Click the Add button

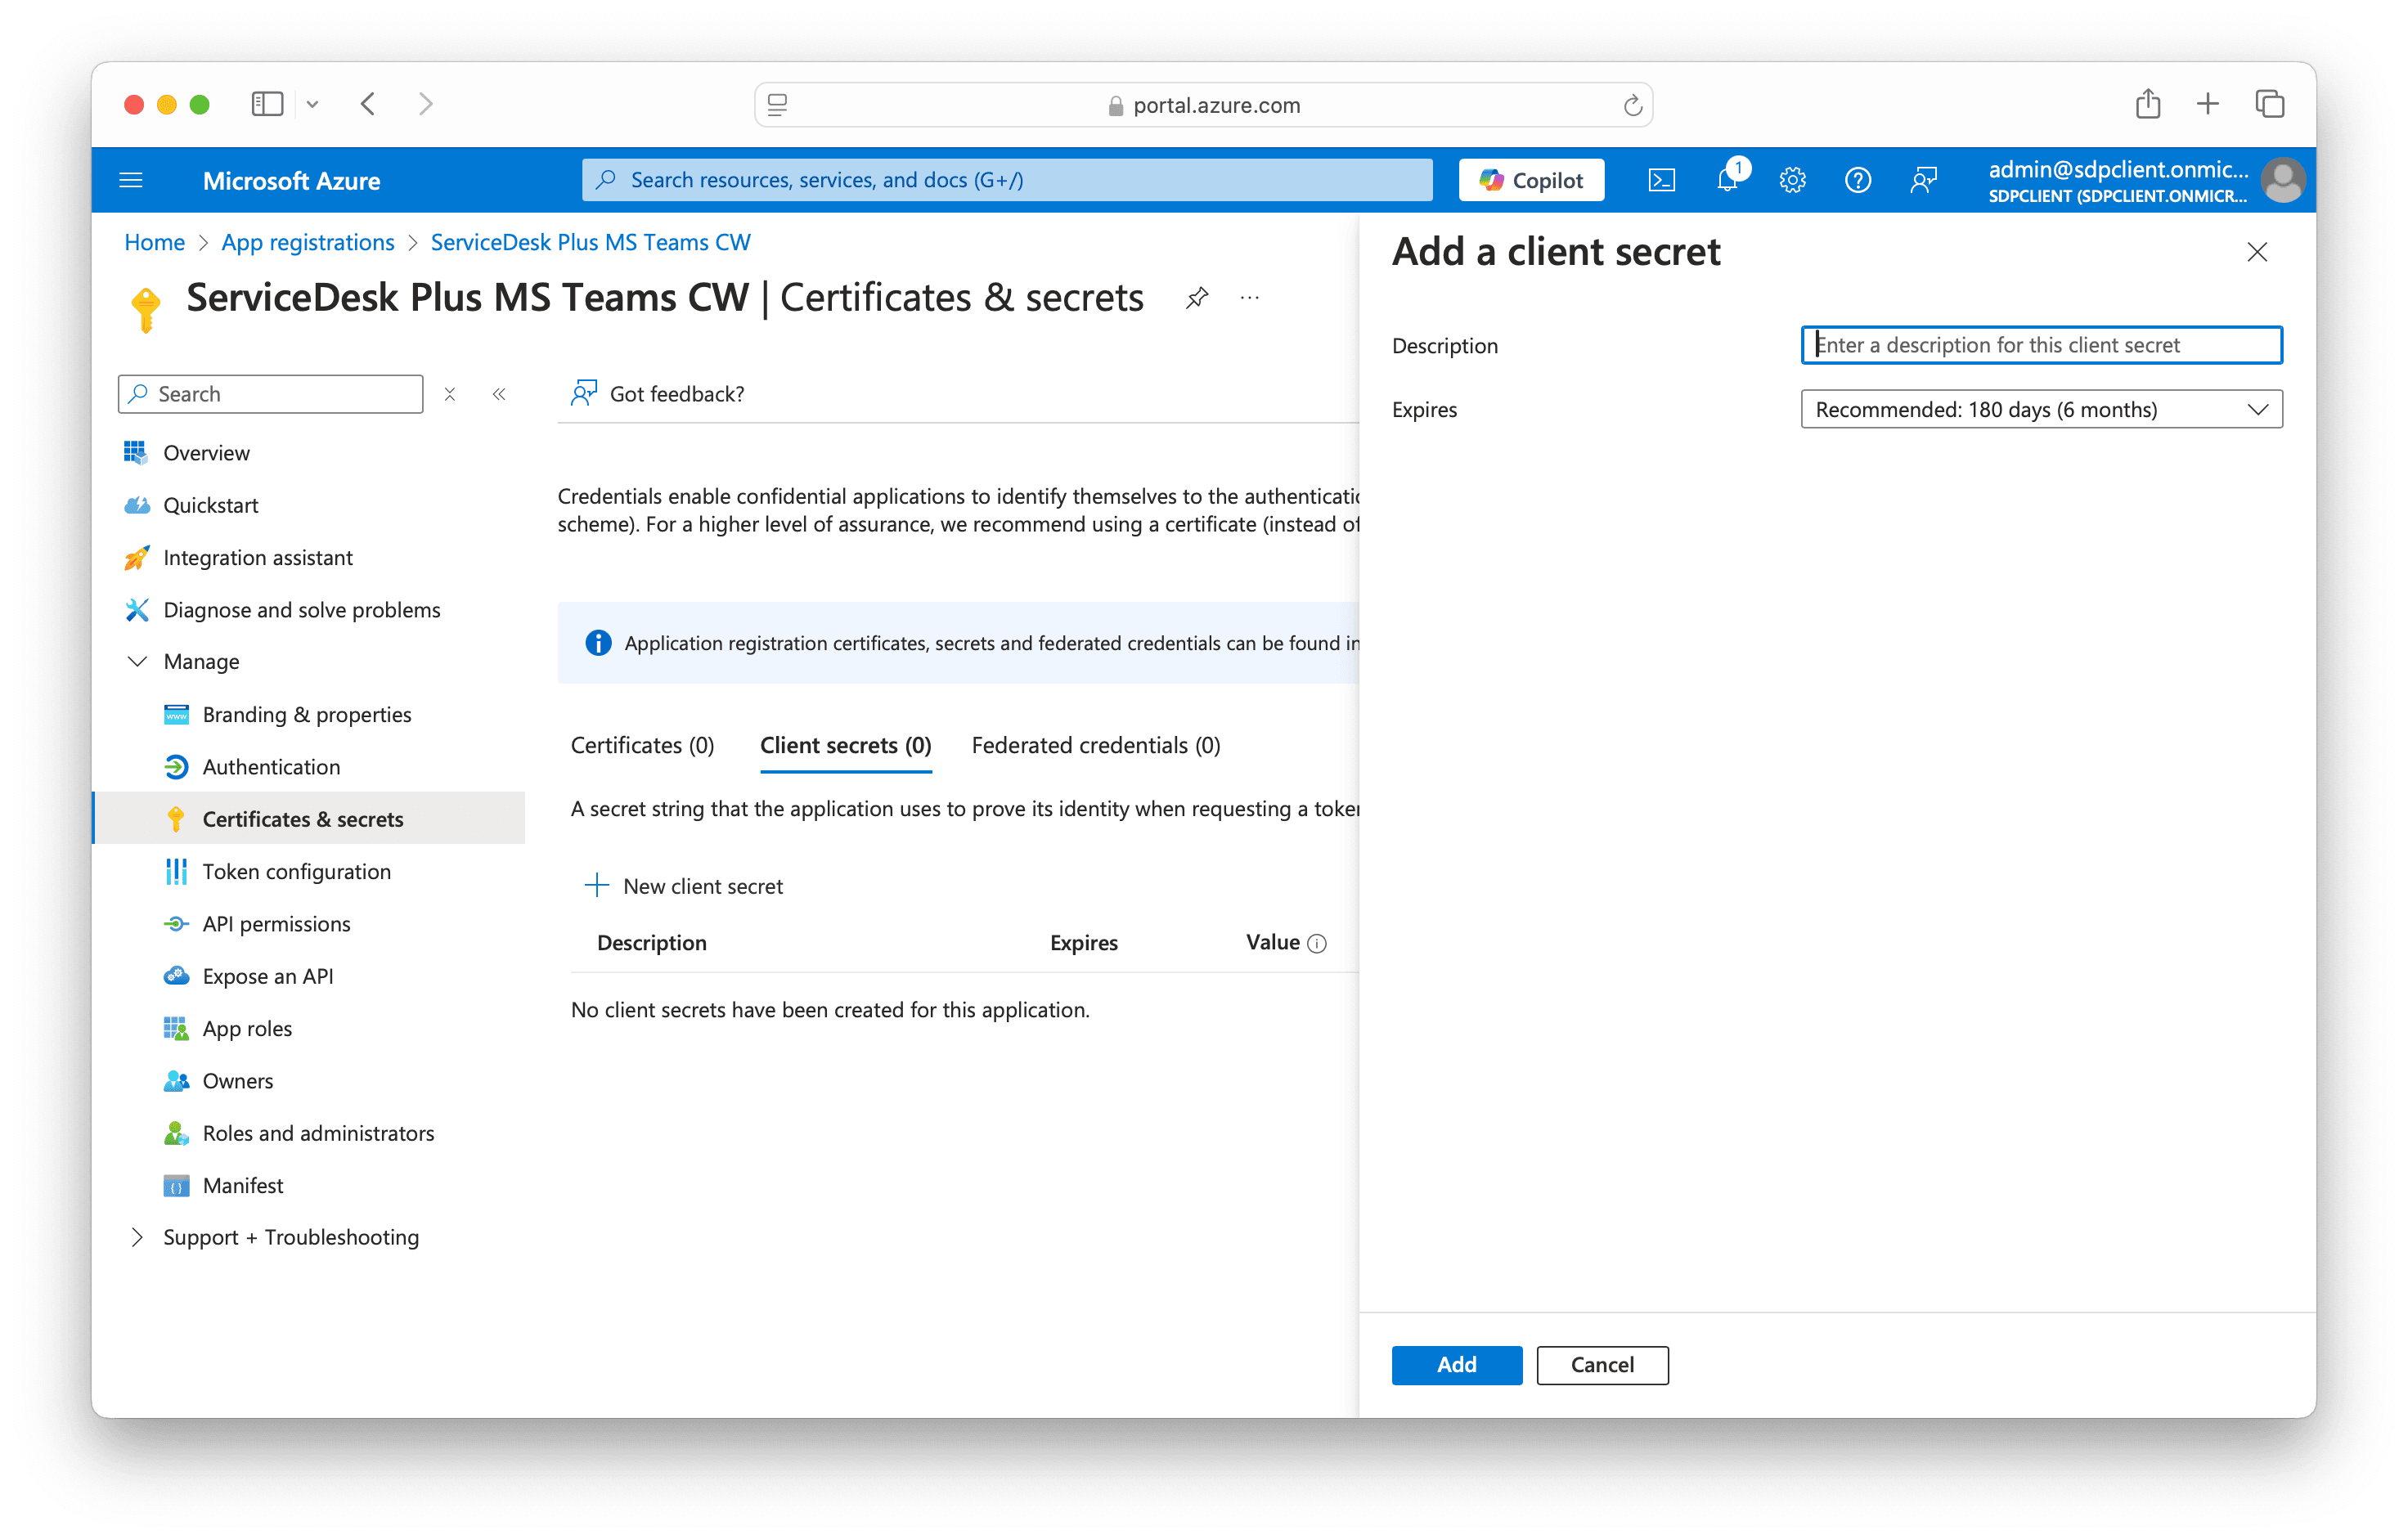(x=1456, y=1364)
